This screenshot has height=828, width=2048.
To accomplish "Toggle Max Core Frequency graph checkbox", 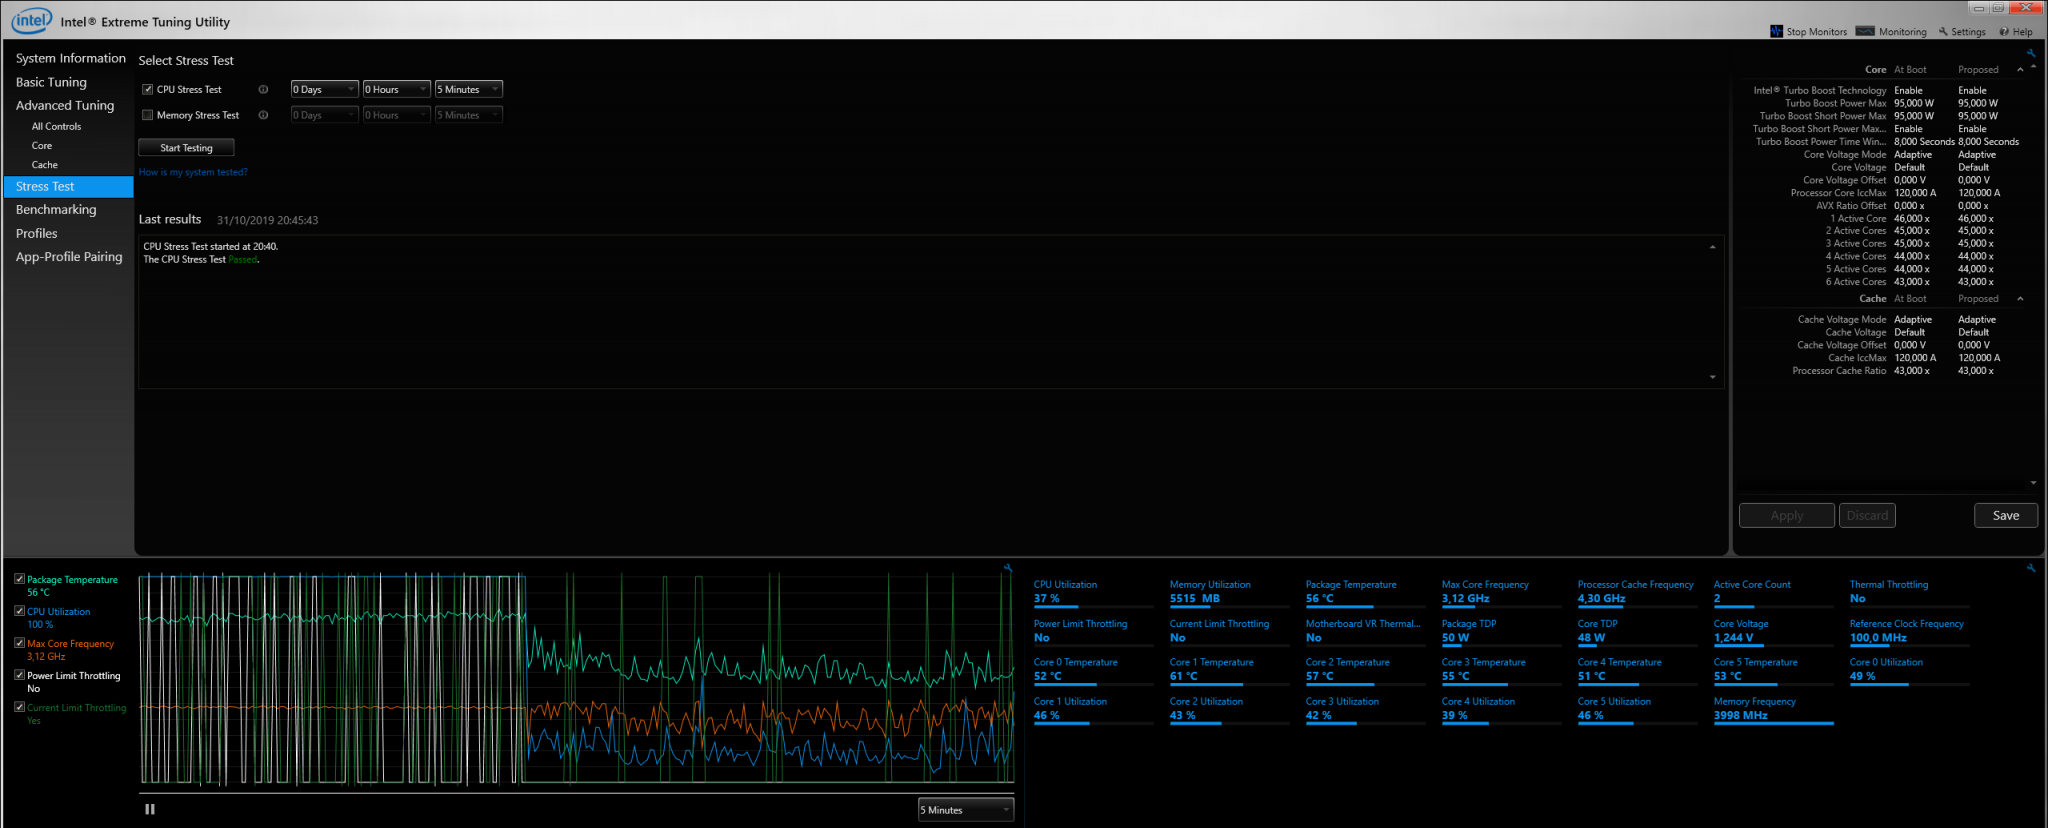I will (x=19, y=643).
